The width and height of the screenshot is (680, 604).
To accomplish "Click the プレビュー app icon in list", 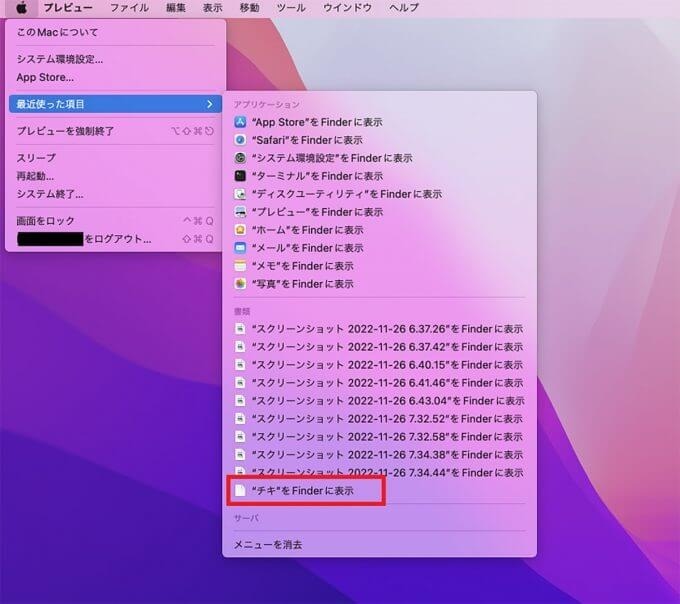I will click(240, 212).
